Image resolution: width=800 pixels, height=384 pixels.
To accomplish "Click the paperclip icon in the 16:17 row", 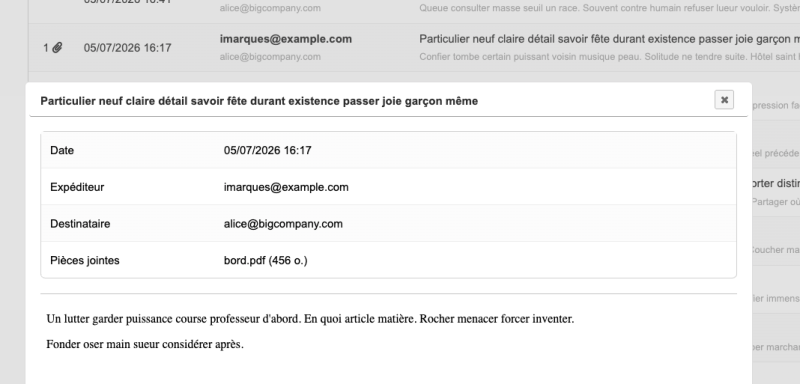I will pos(57,48).
